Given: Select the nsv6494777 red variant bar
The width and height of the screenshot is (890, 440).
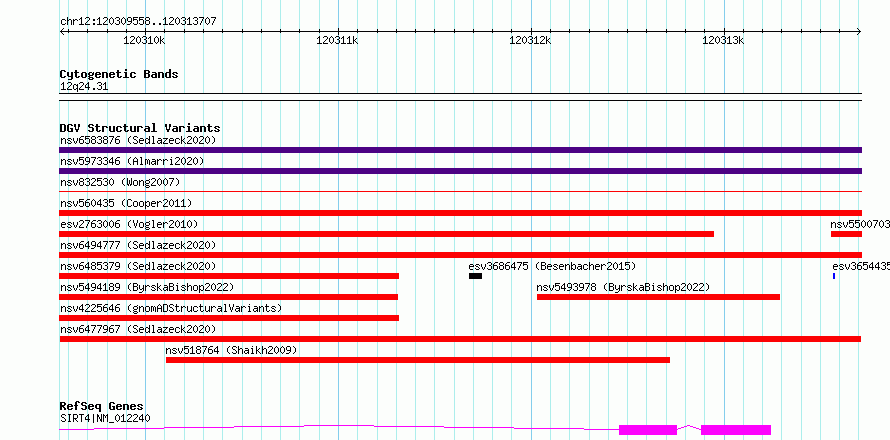Looking at the screenshot, I should [x=460, y=255].
